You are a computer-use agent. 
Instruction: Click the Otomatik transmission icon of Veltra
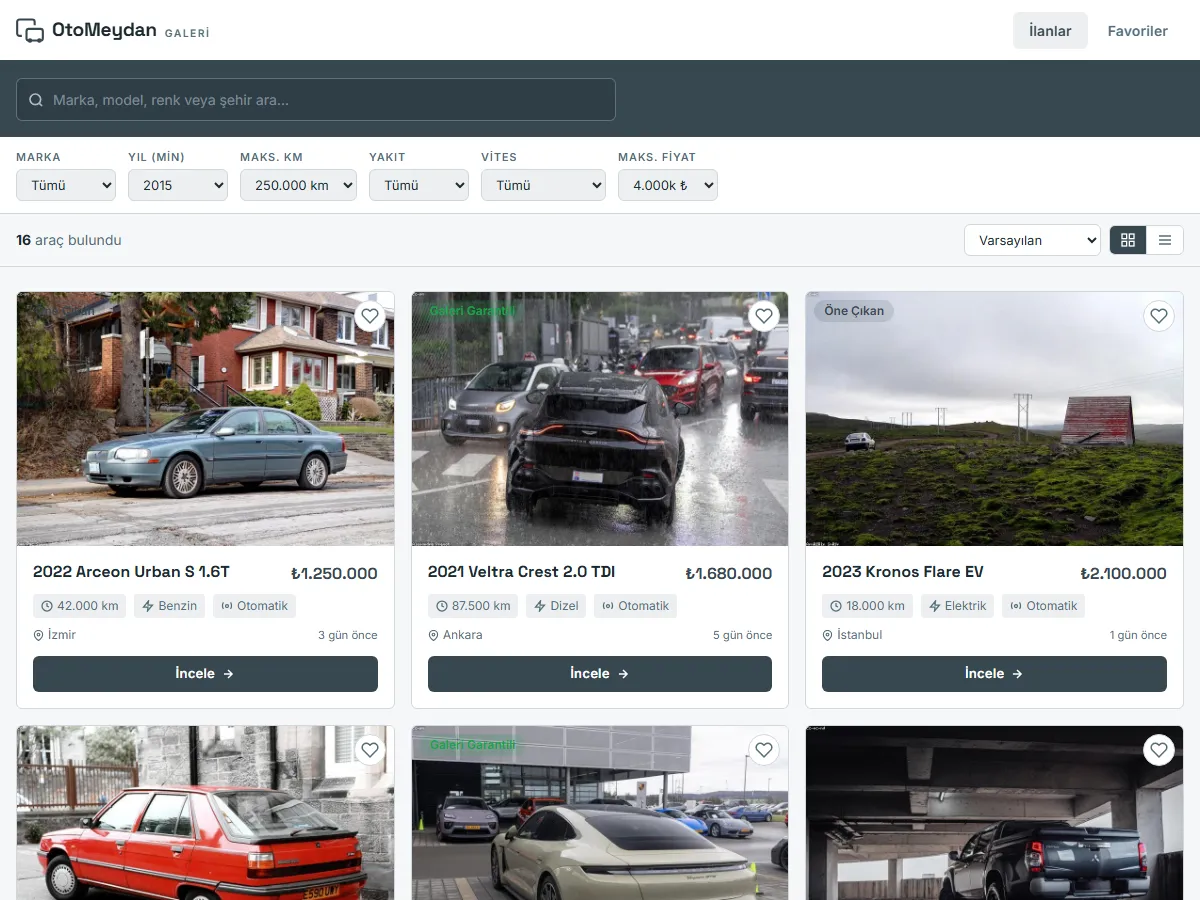tap(608, 606)
